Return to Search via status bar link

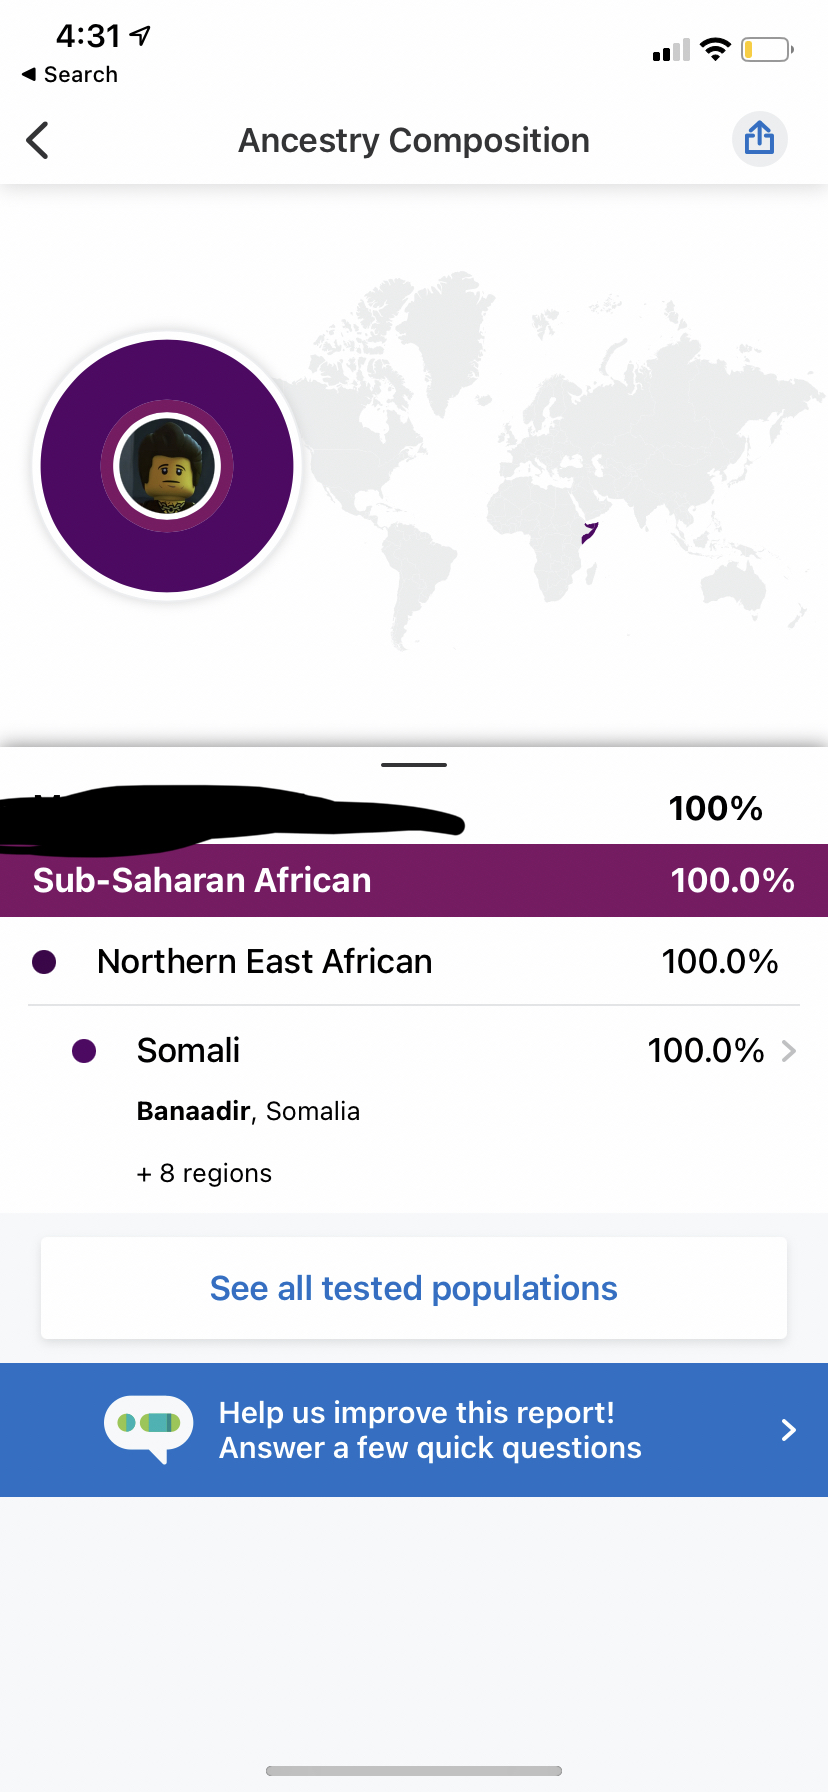pos(70,75)
